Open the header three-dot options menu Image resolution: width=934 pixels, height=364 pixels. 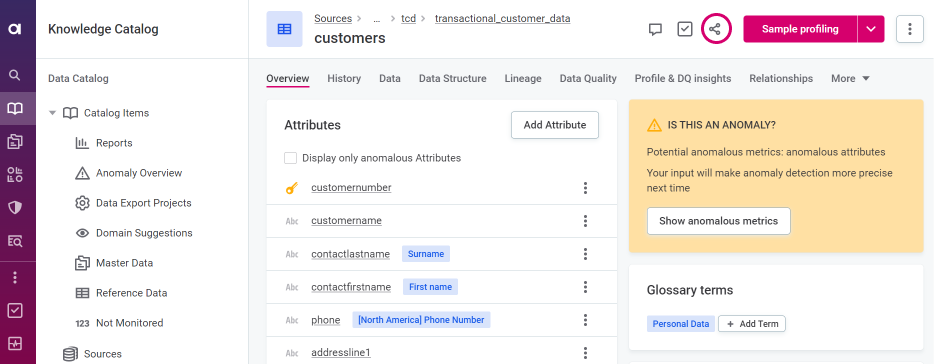[x=910, y=29]
